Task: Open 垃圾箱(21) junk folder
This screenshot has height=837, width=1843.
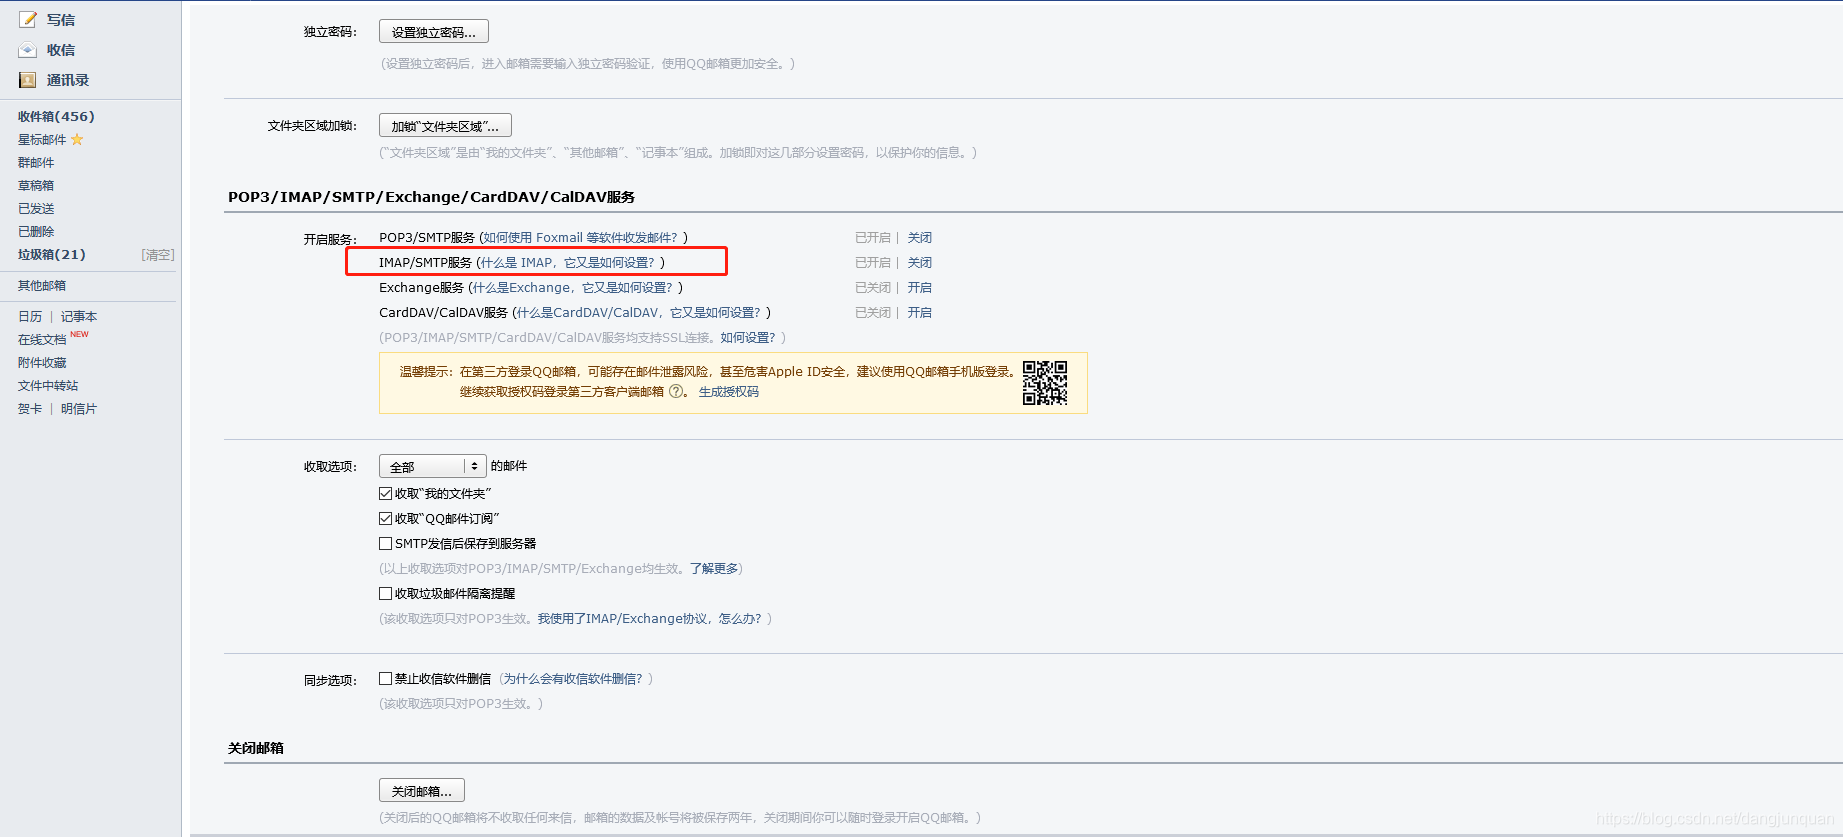Action: pyautogui.click(x=52, y=255)
